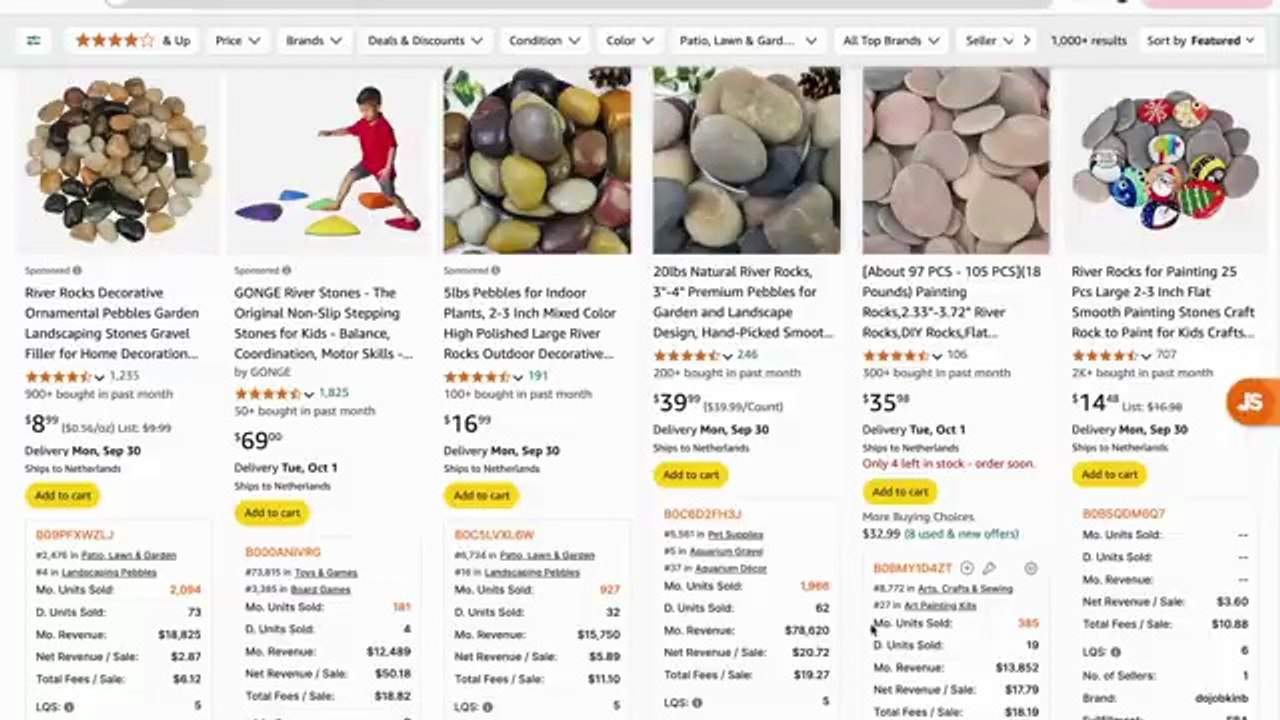Open the 5lbs mixed color pebbles thumbnail
This screenshot has width=1280, height=720.
click(537, 160)
